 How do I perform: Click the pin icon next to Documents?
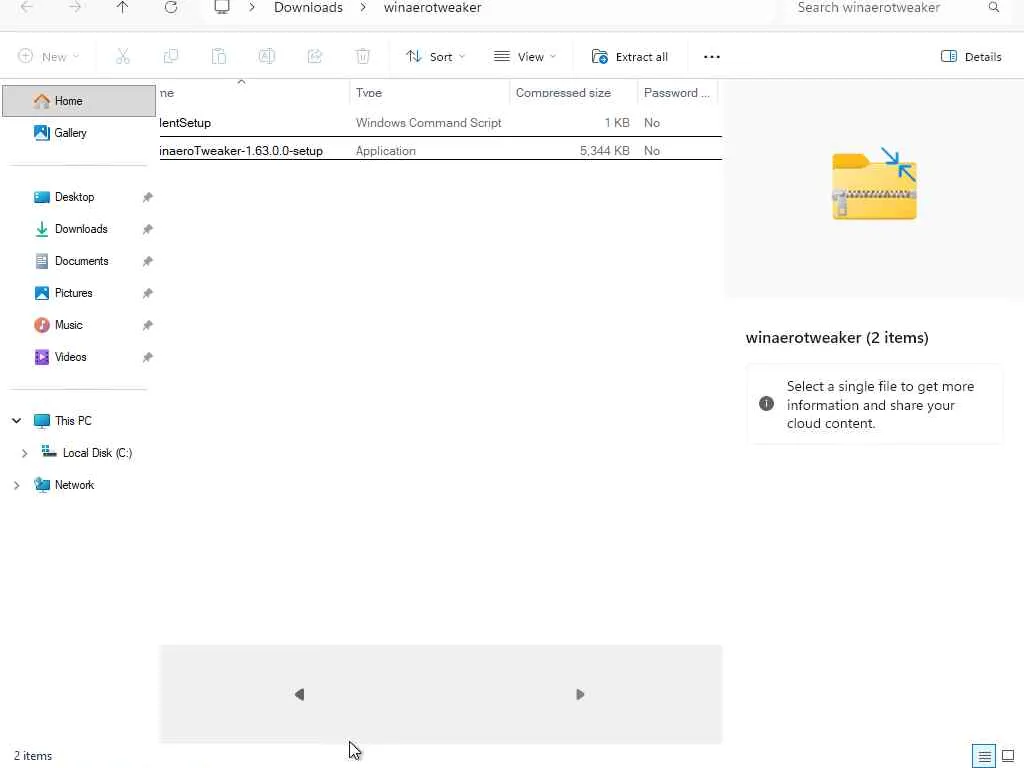[x=148, y=261]
